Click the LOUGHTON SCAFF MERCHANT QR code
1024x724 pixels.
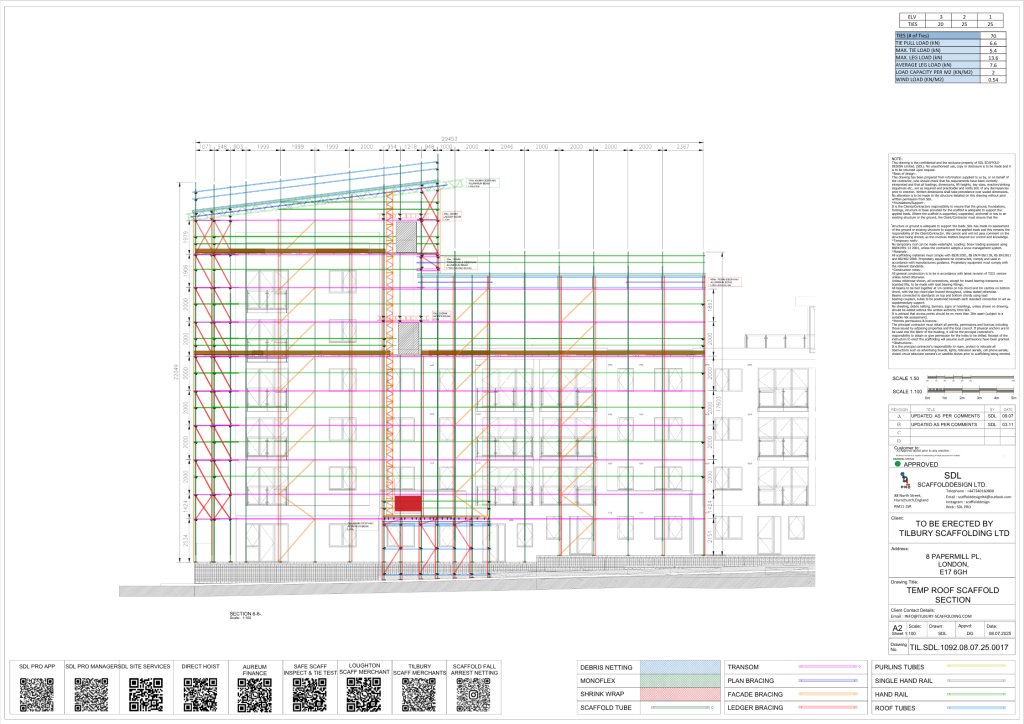tap(364, 694)
